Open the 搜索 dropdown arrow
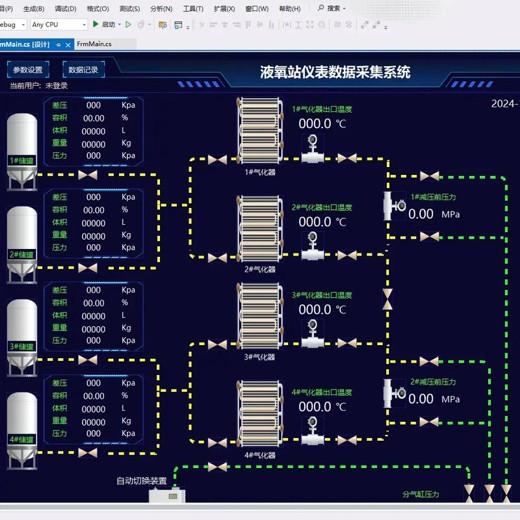 (x=344, y=8)
